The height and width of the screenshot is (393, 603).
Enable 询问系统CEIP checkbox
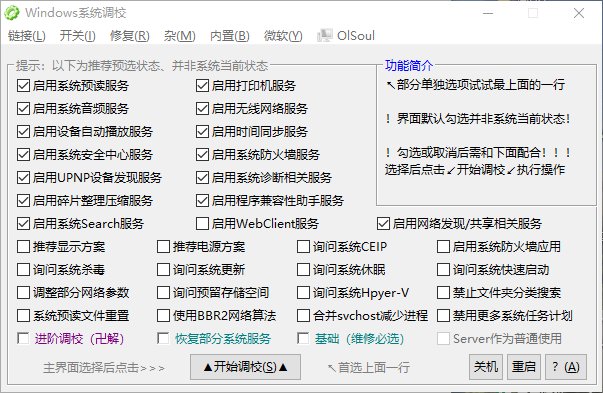tap(303, 246)
